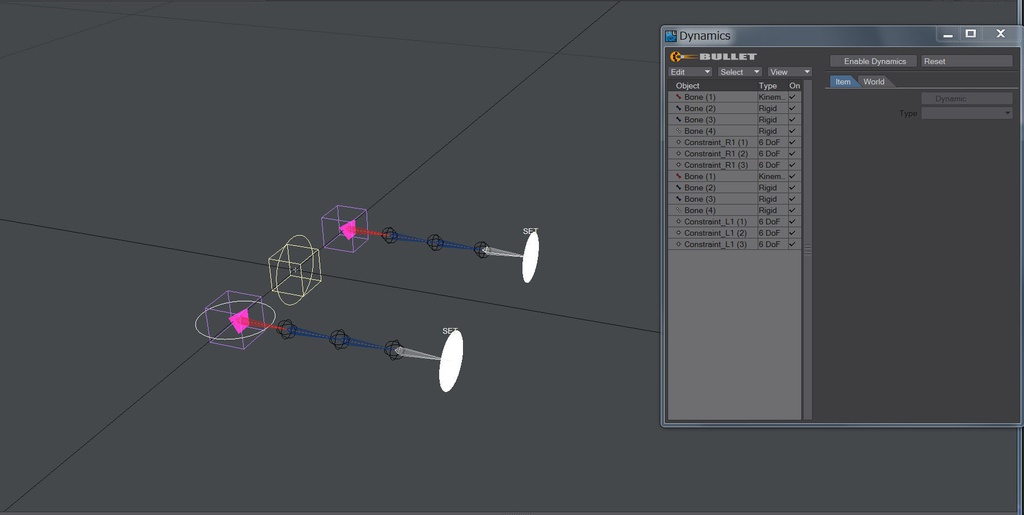
Task: Open the Edit dropdown menu
Action: (x=690, y=72)
